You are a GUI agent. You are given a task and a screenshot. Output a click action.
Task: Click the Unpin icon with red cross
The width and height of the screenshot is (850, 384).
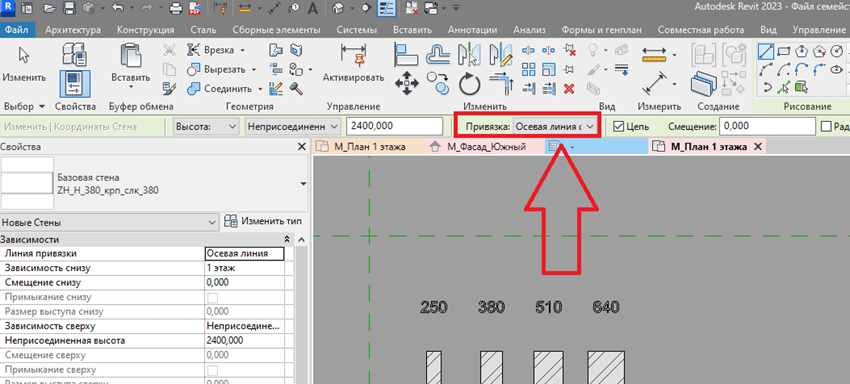(569, 50)
